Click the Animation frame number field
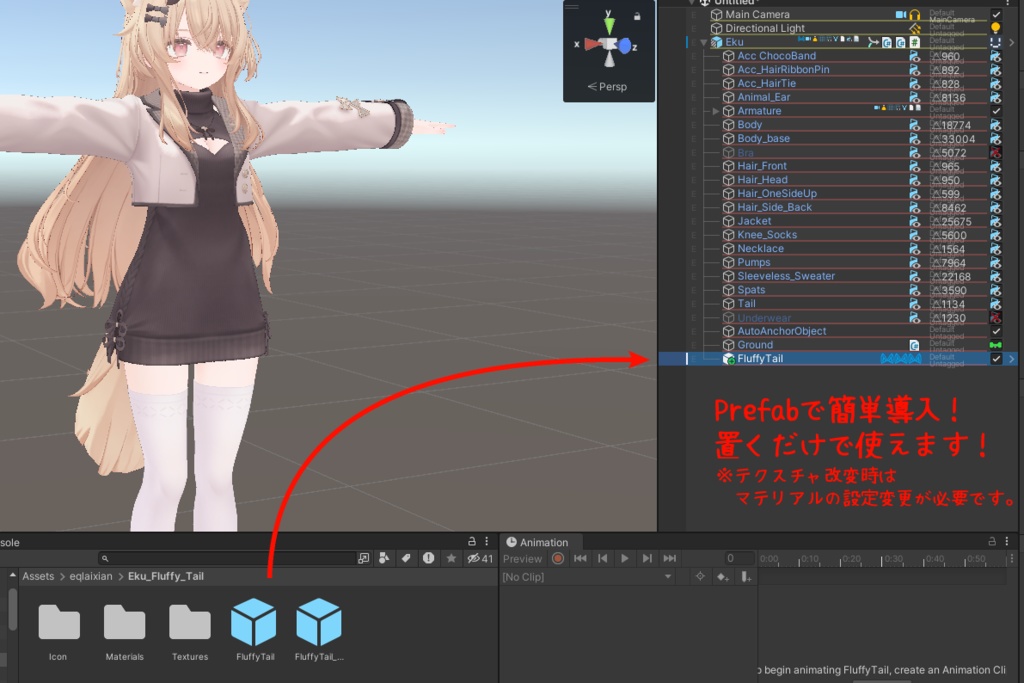Viewport: 1024px width, 683px height. click(739, 558)
